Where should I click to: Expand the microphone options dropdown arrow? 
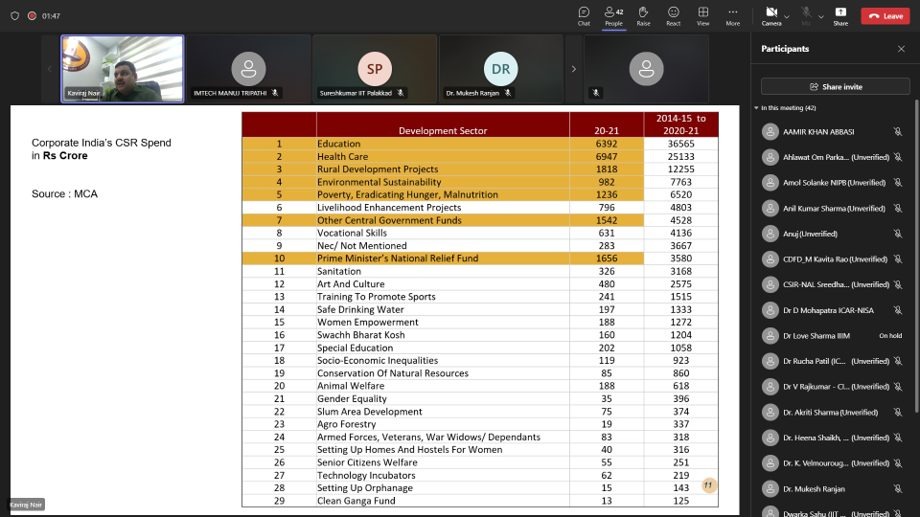click(x=820, y=16)
